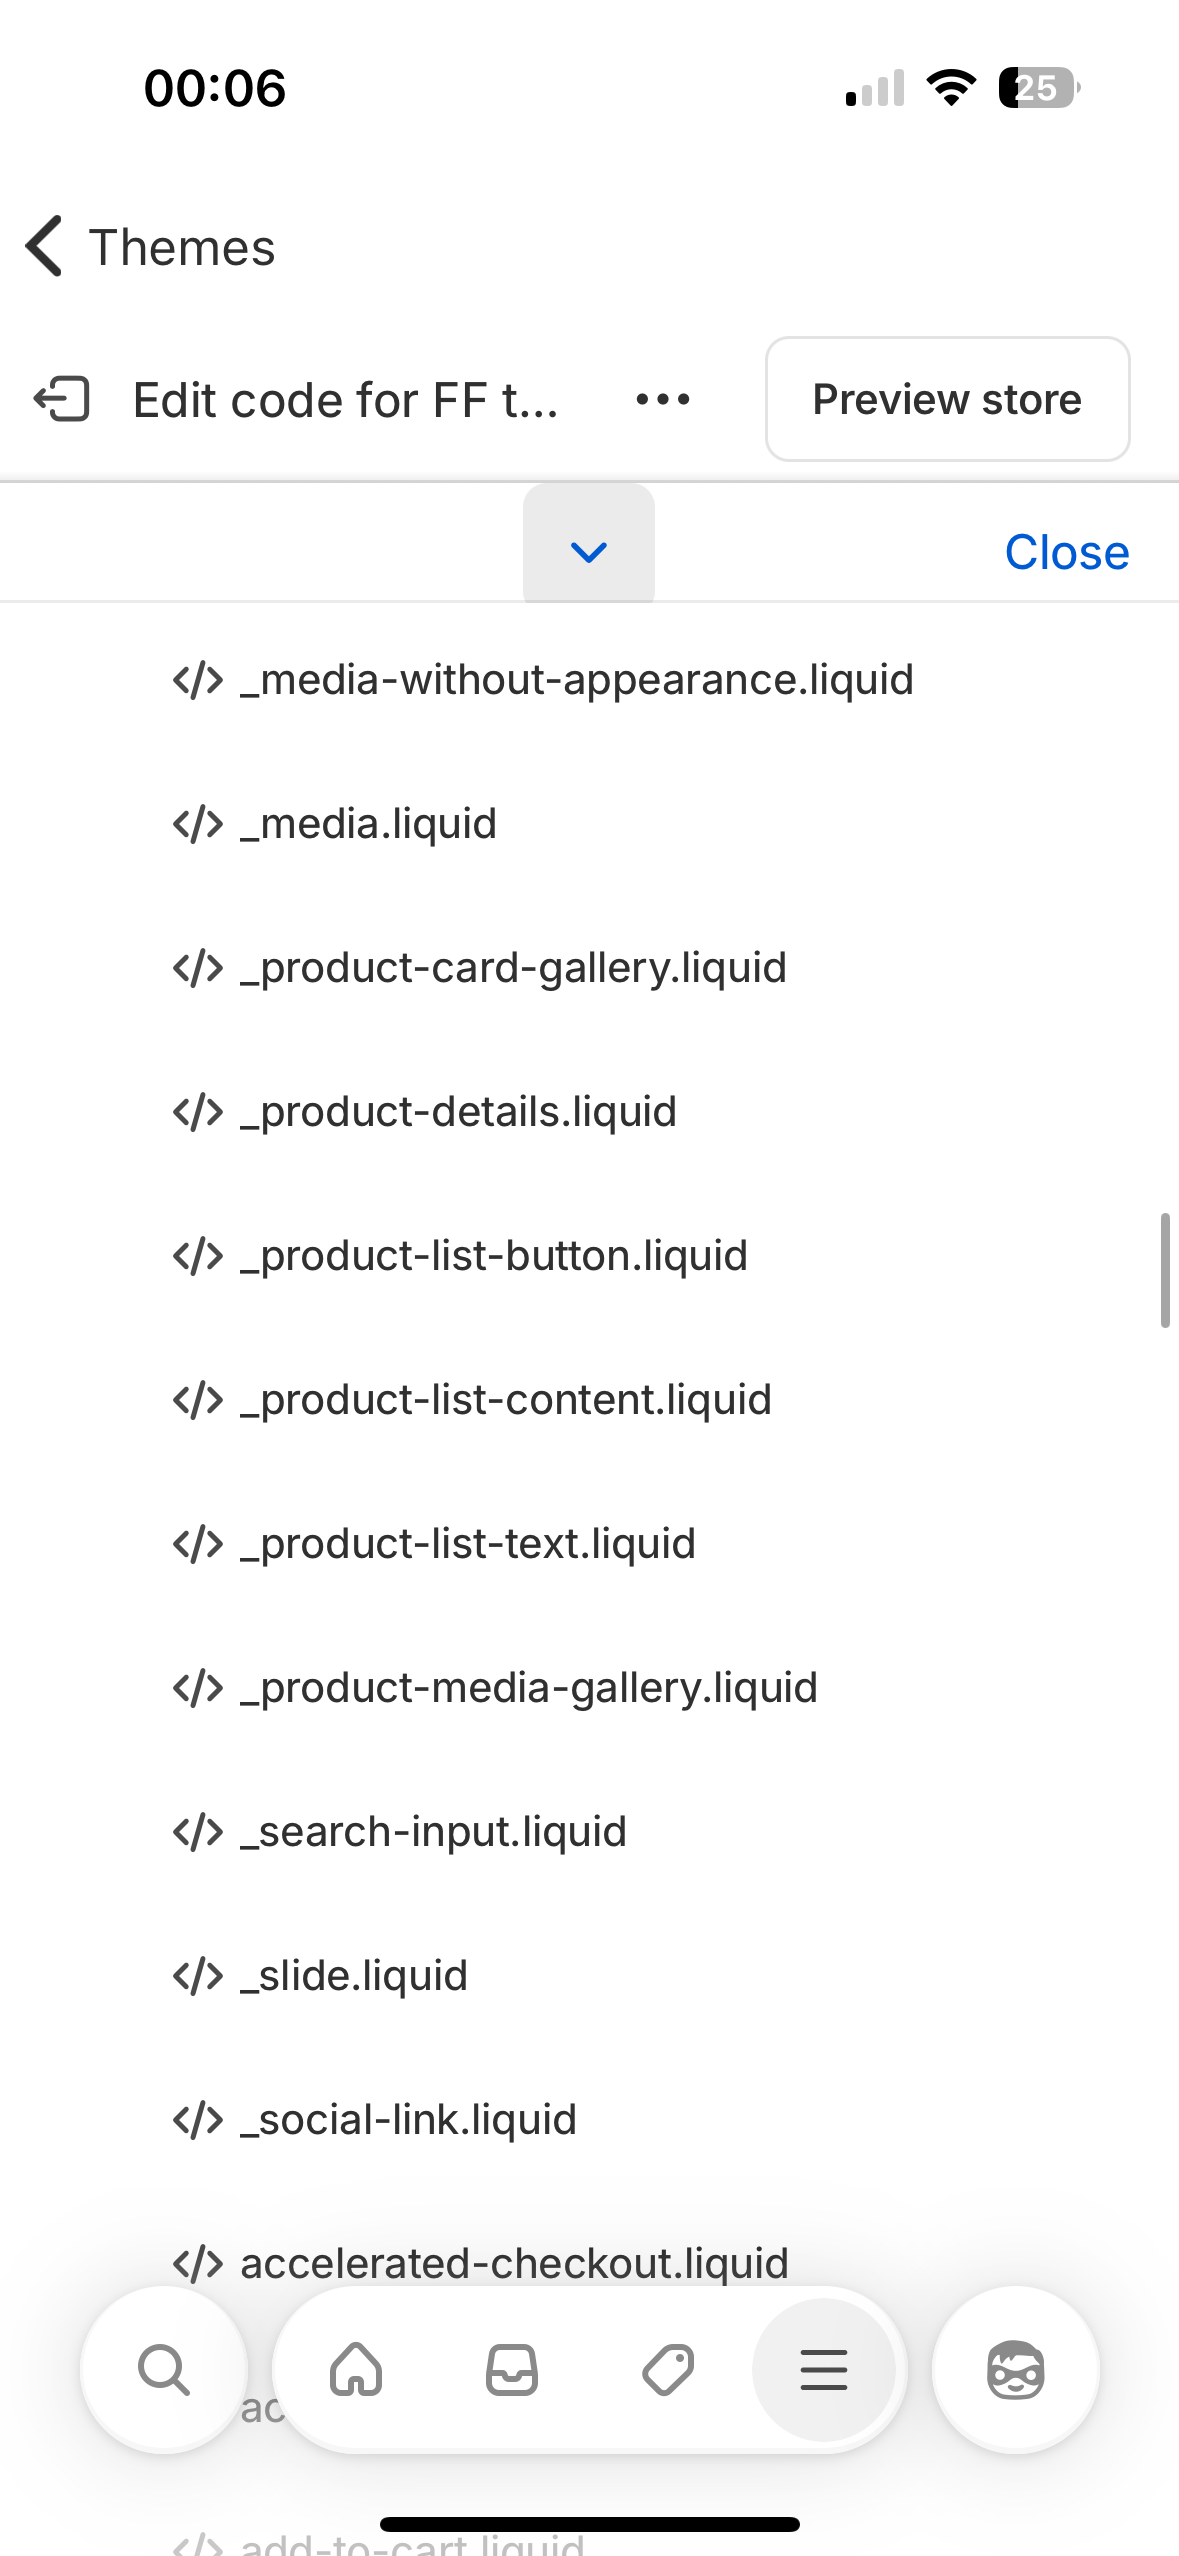
Task: Tap the search icon in bottom bar
Action: tap(164, 2369)
